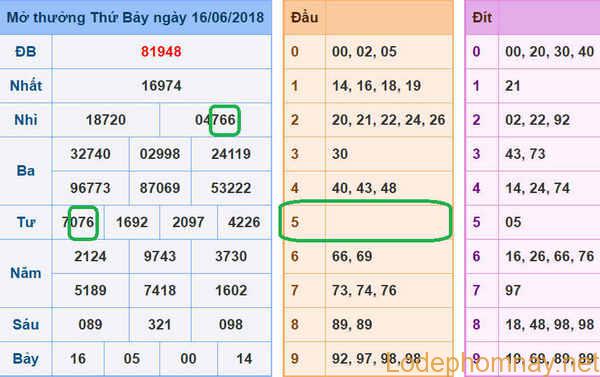Click the 'Tư' row label
Image resolution: width=600 pixels, height=377 pixels.
click(26, 222)
